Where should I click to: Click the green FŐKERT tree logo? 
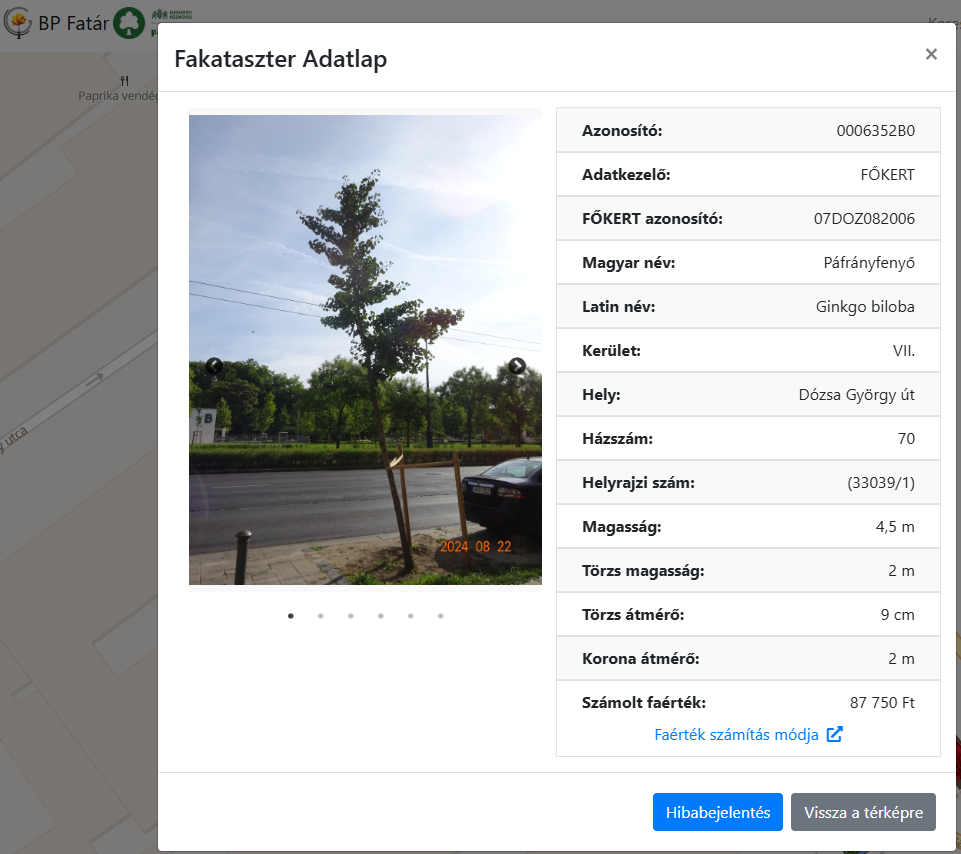(x=128, y=22)
